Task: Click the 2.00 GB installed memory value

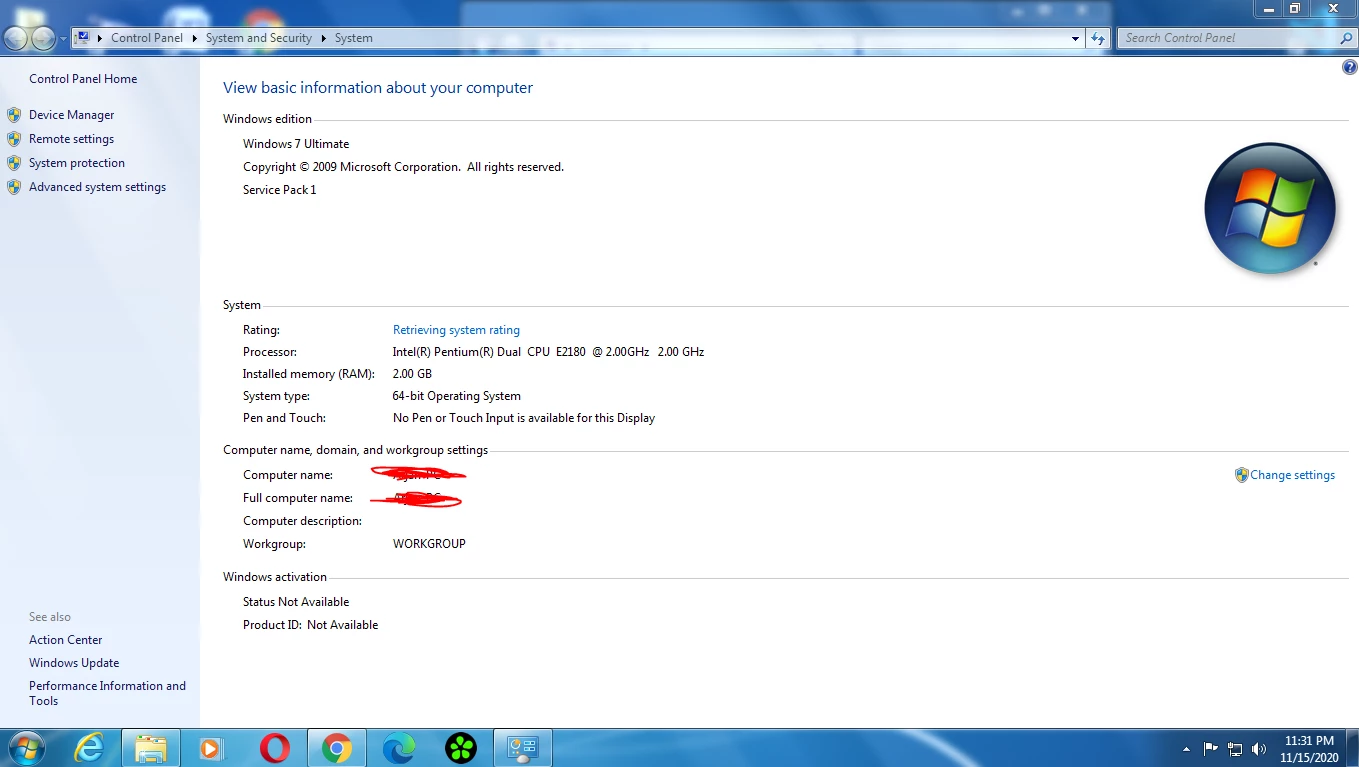Action: [x=412, y=374]
